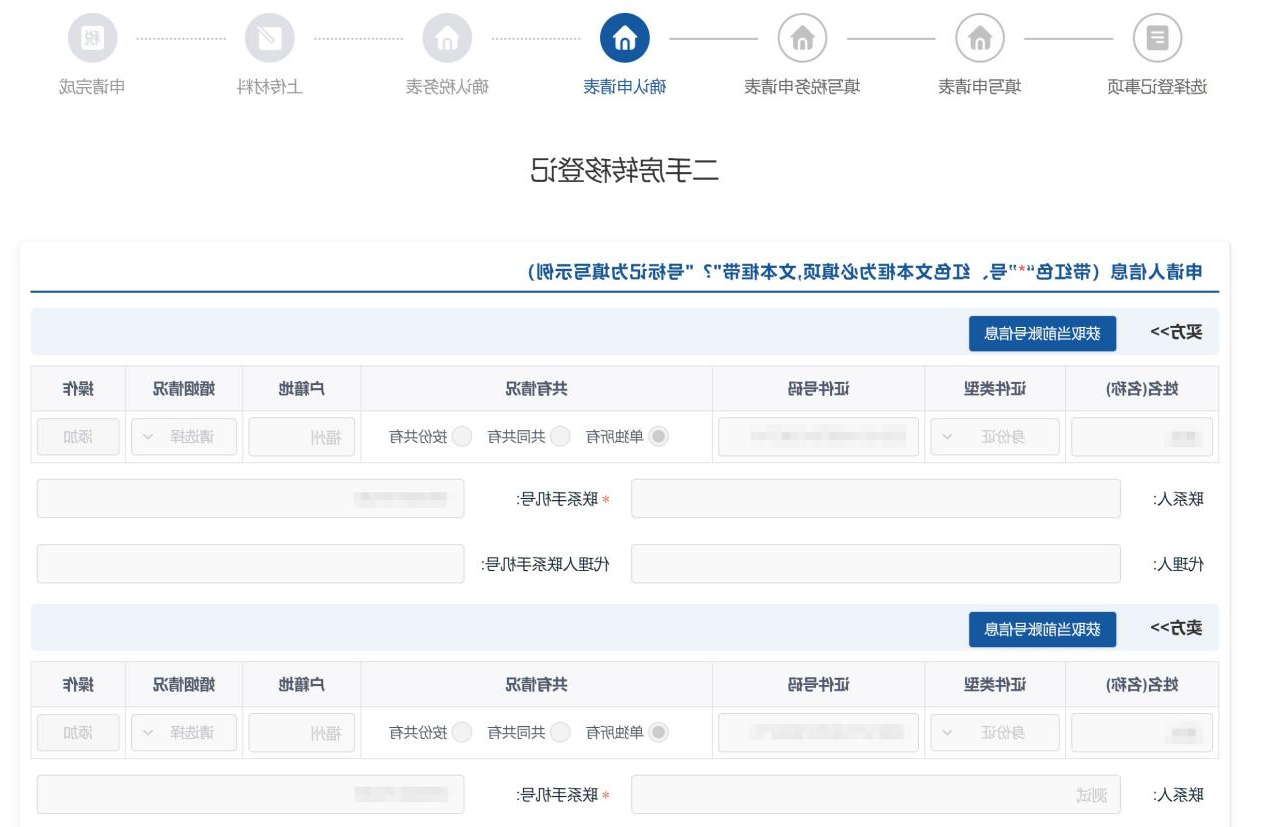Focus the 买方 联系人 input field
The image size is (1268, 827).
point(876,498)
